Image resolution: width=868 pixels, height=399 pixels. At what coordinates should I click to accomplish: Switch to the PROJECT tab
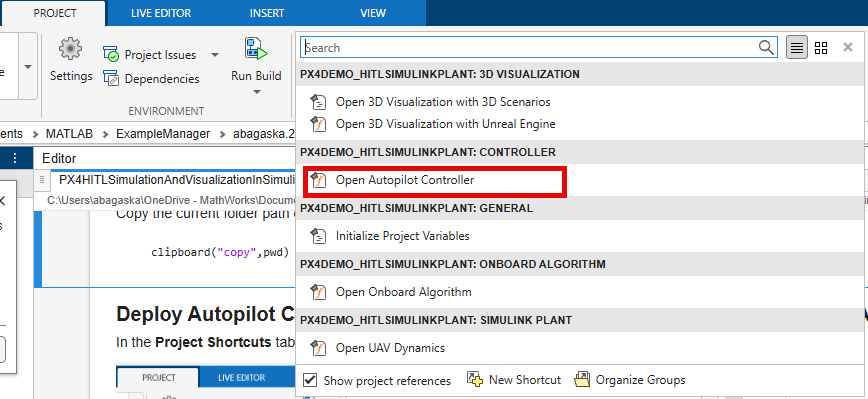[54, 13]
